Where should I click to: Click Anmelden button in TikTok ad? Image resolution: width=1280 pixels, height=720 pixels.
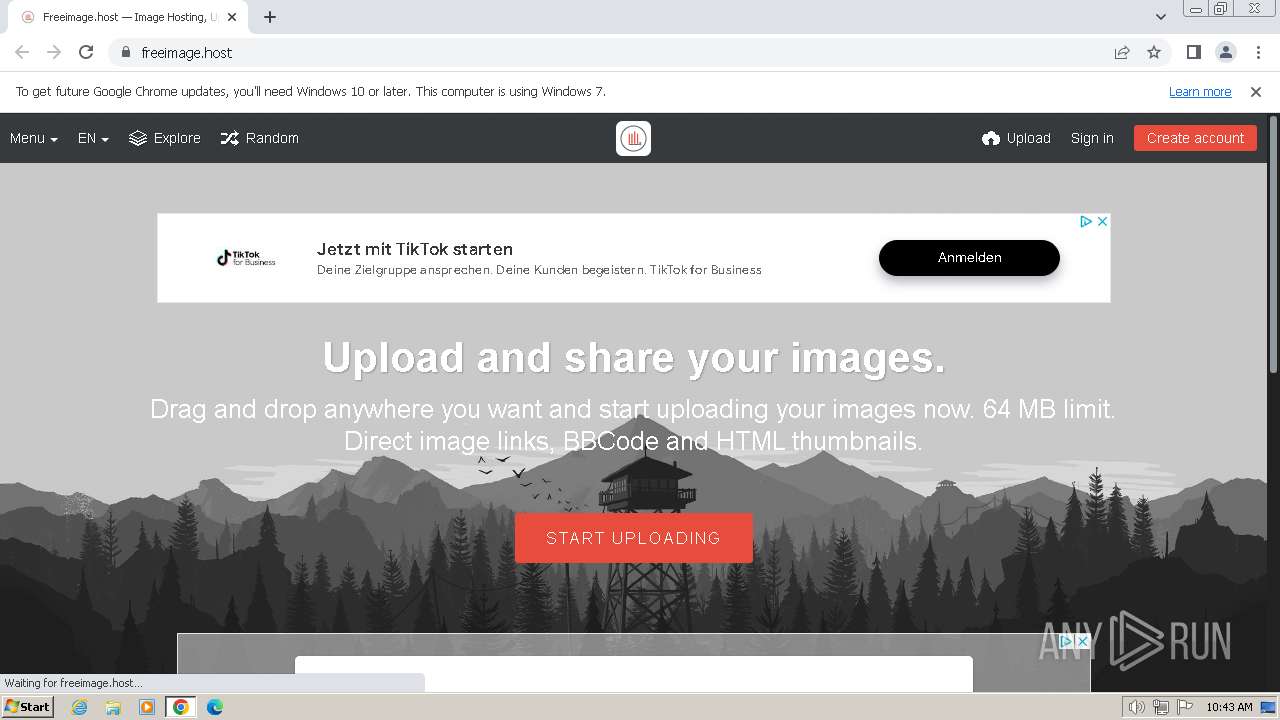pyautogui.click(x=969, y=257)
